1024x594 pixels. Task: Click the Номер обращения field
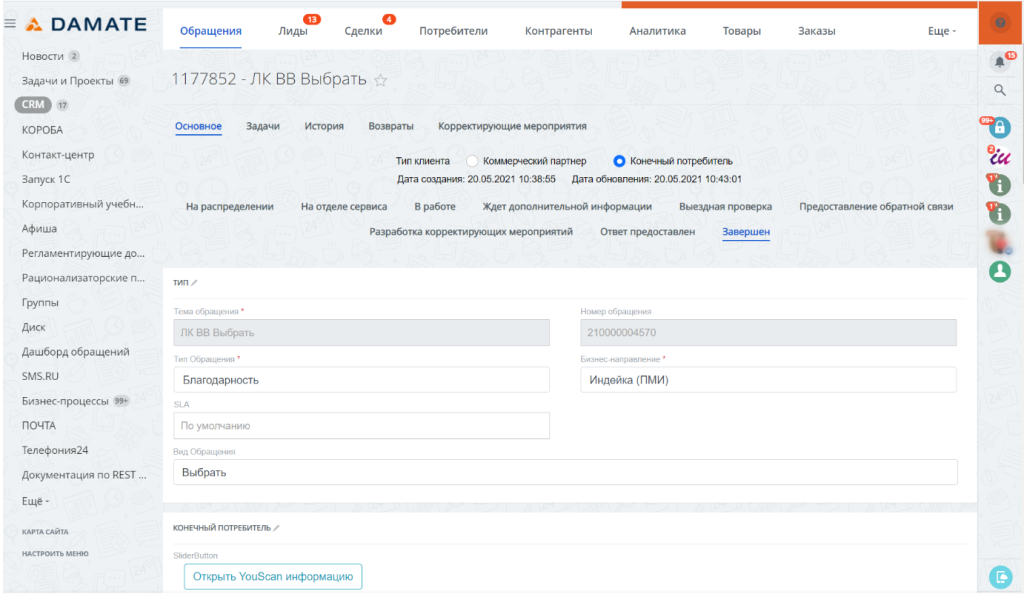click(x=768, y=332)
